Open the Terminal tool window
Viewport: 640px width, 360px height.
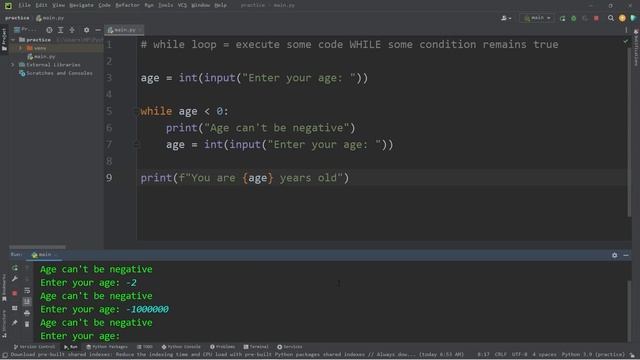[x=256, y=347]
